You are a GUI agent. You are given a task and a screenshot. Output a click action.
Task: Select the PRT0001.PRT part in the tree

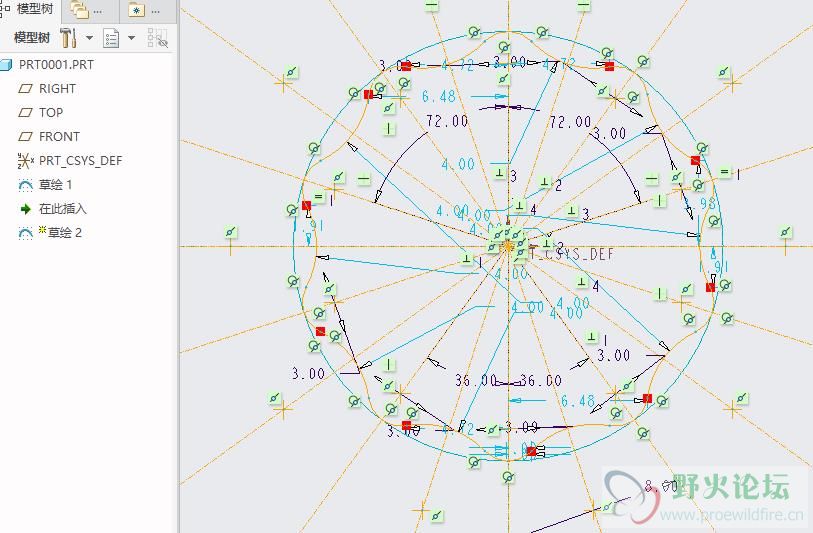(56, 65)
